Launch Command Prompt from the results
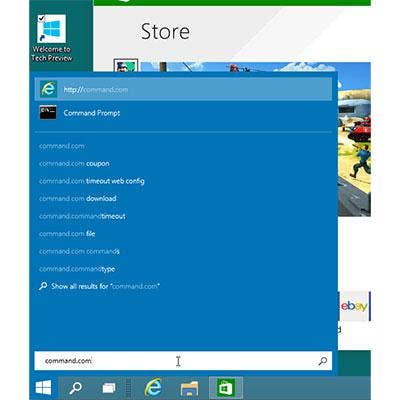Screen dimensions: 400x400 (x=183, y=113)
